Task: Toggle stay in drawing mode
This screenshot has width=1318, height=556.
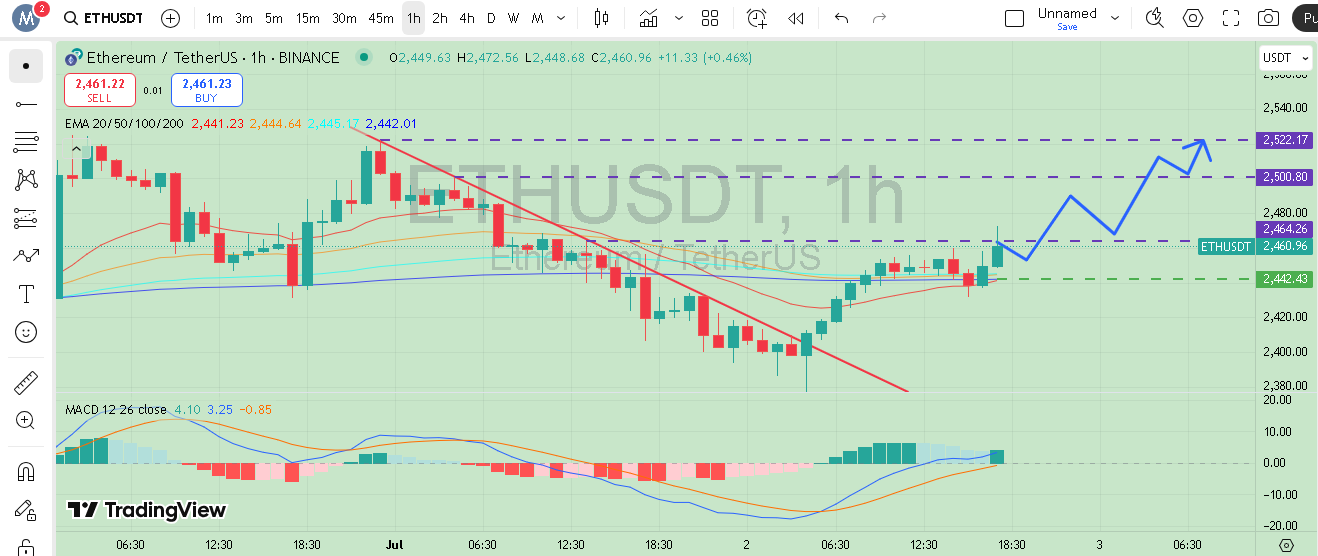Action: [x=26, y=511]
